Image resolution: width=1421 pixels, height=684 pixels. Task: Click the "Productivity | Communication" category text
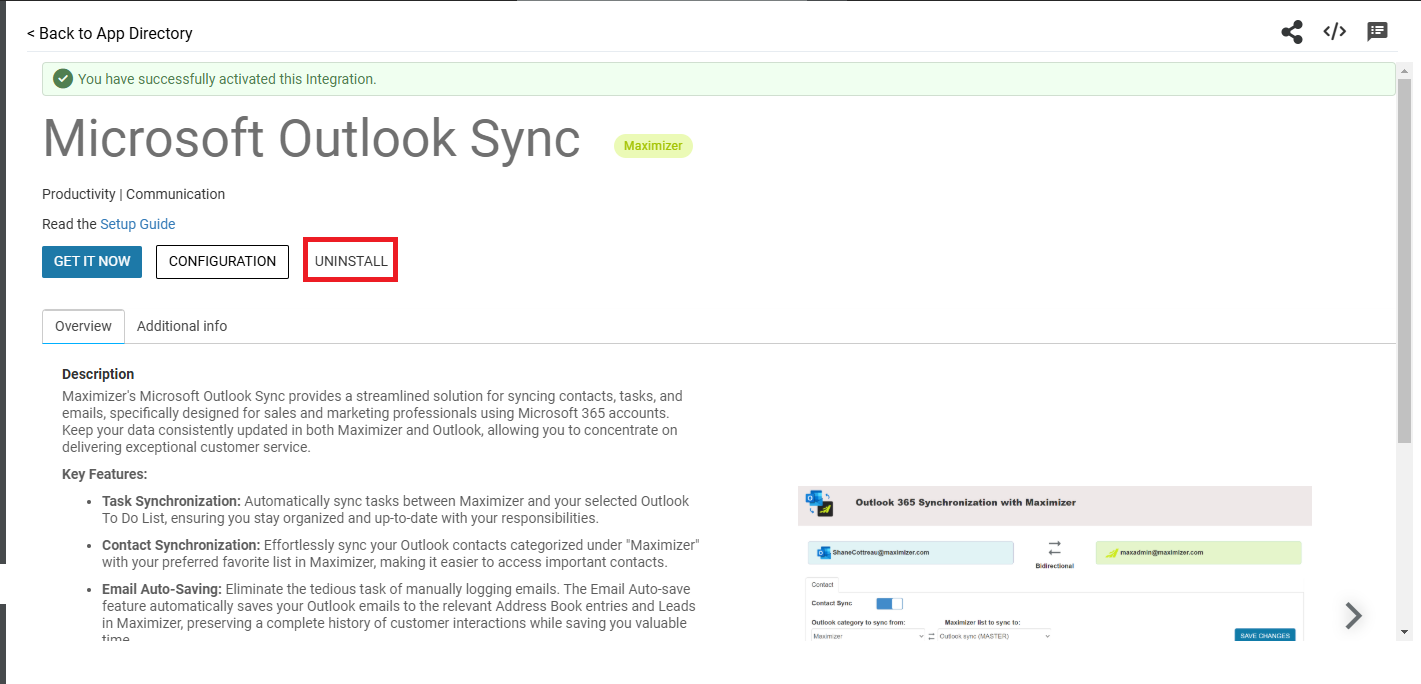click(x=134, y=194)
